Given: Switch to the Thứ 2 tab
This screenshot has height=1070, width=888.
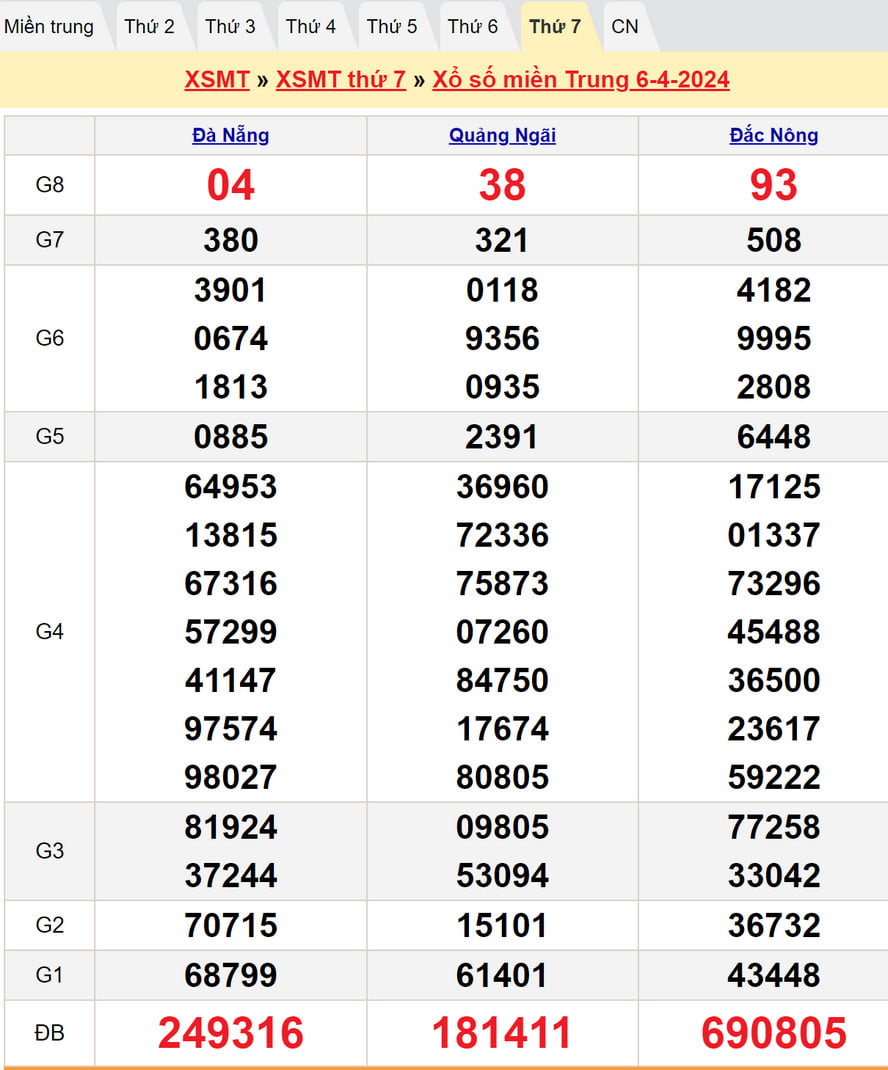Looking at the screenshot, I should click(x=149, y=27).
